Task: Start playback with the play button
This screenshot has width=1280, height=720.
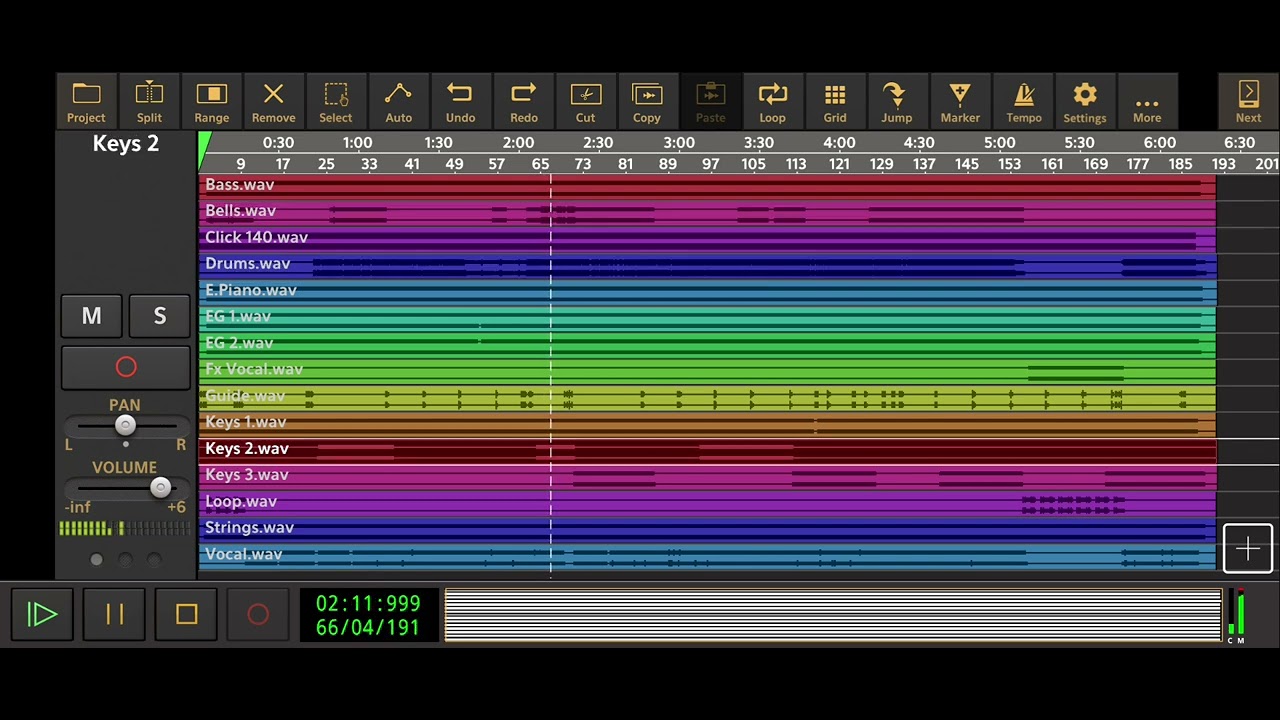Action: pyautogui.click(x=42, y=614)
